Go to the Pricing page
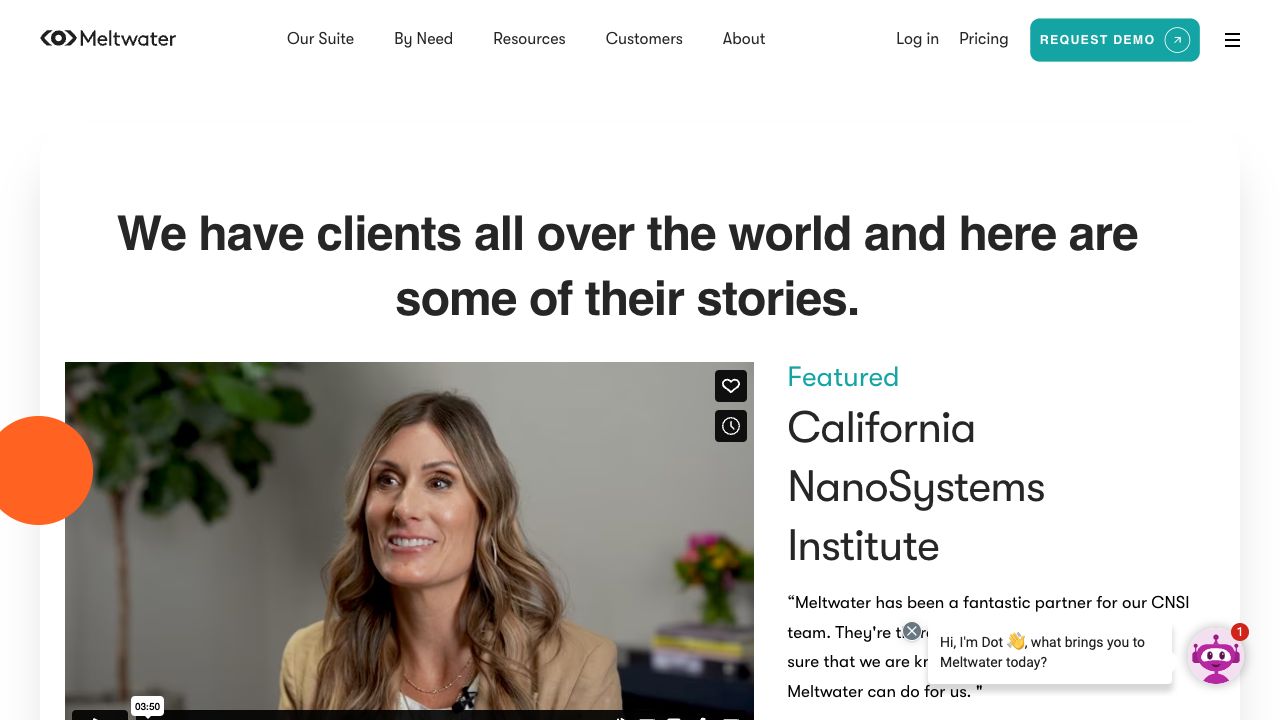This screenshot has width=1280, height=720. tap(983, 39)
